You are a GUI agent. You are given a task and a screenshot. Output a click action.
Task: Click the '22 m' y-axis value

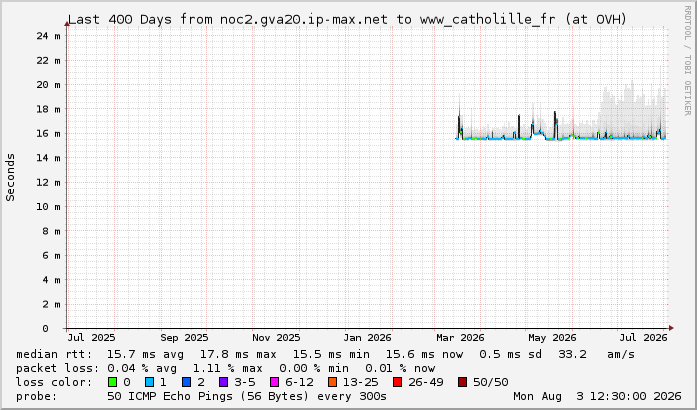pyautogui.click(x=48, y=60)
